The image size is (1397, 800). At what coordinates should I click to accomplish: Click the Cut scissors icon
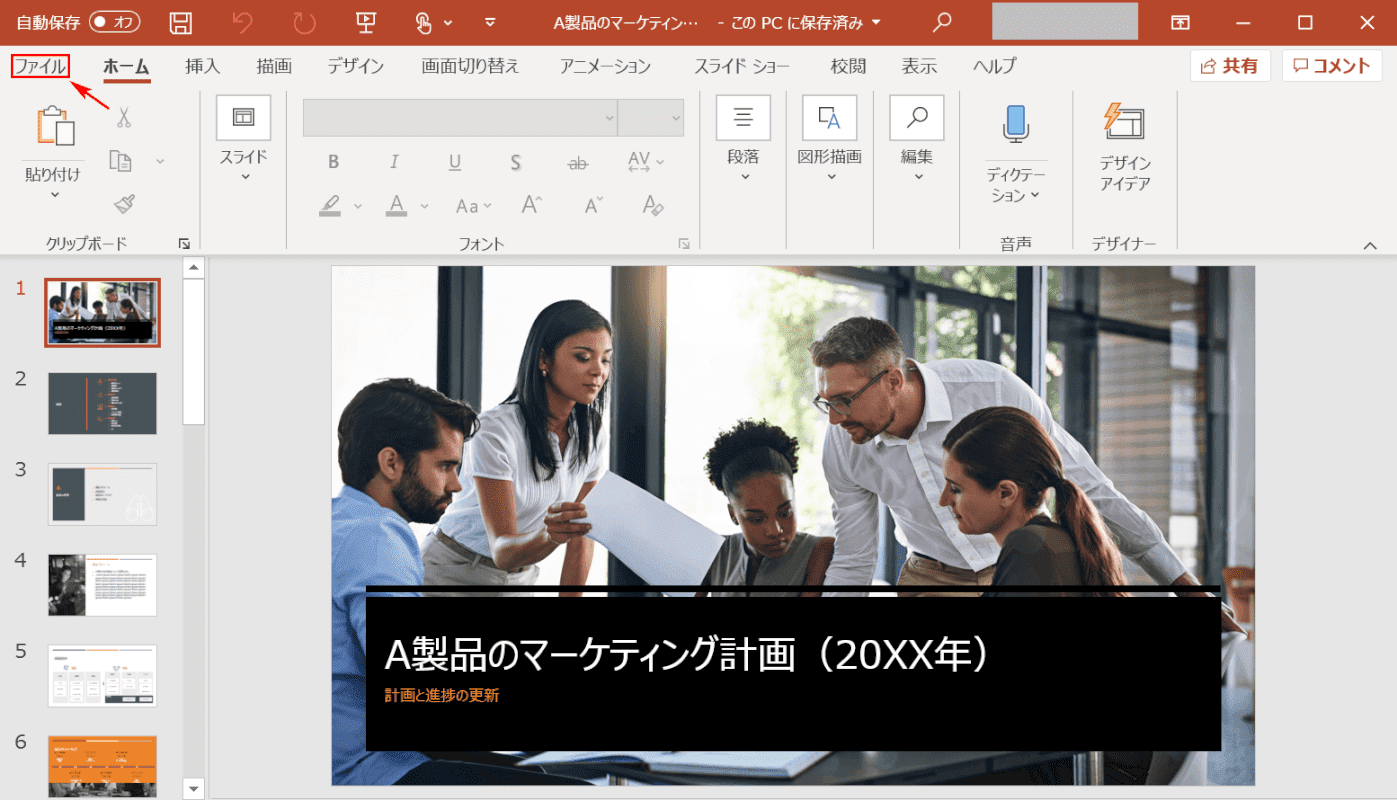[x=124, y=118]
